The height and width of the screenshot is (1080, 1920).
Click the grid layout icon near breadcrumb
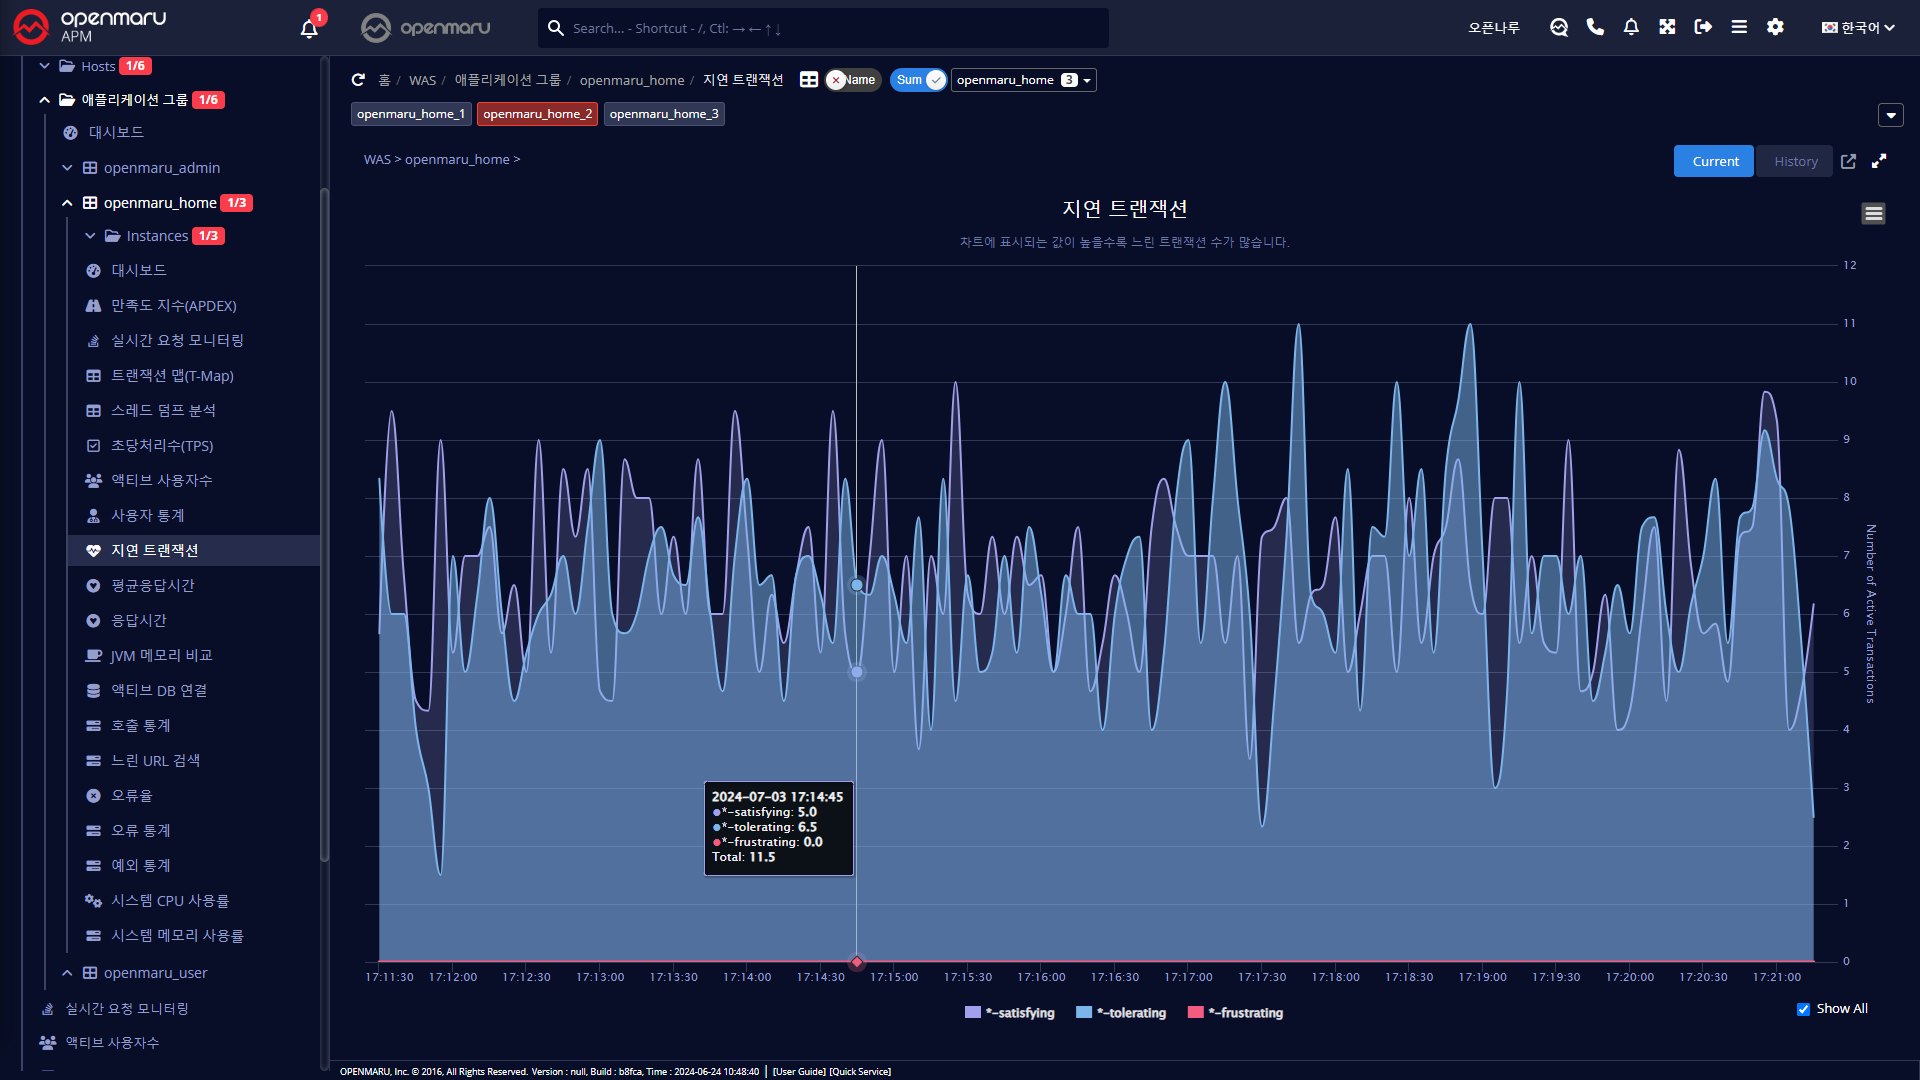pyautogui.click(x=809, y=80)
